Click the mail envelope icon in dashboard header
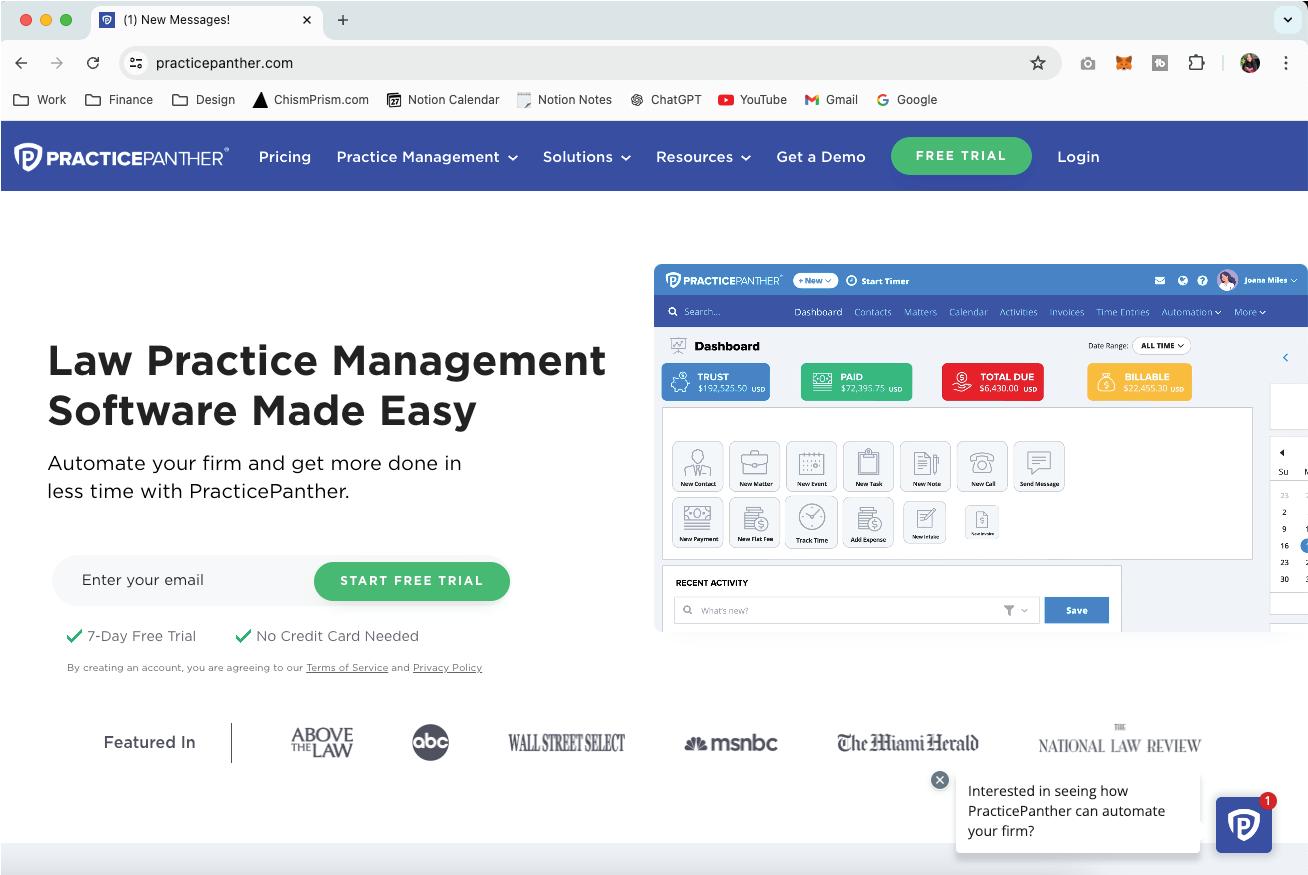1308x875 pixels. [1160, 281]
